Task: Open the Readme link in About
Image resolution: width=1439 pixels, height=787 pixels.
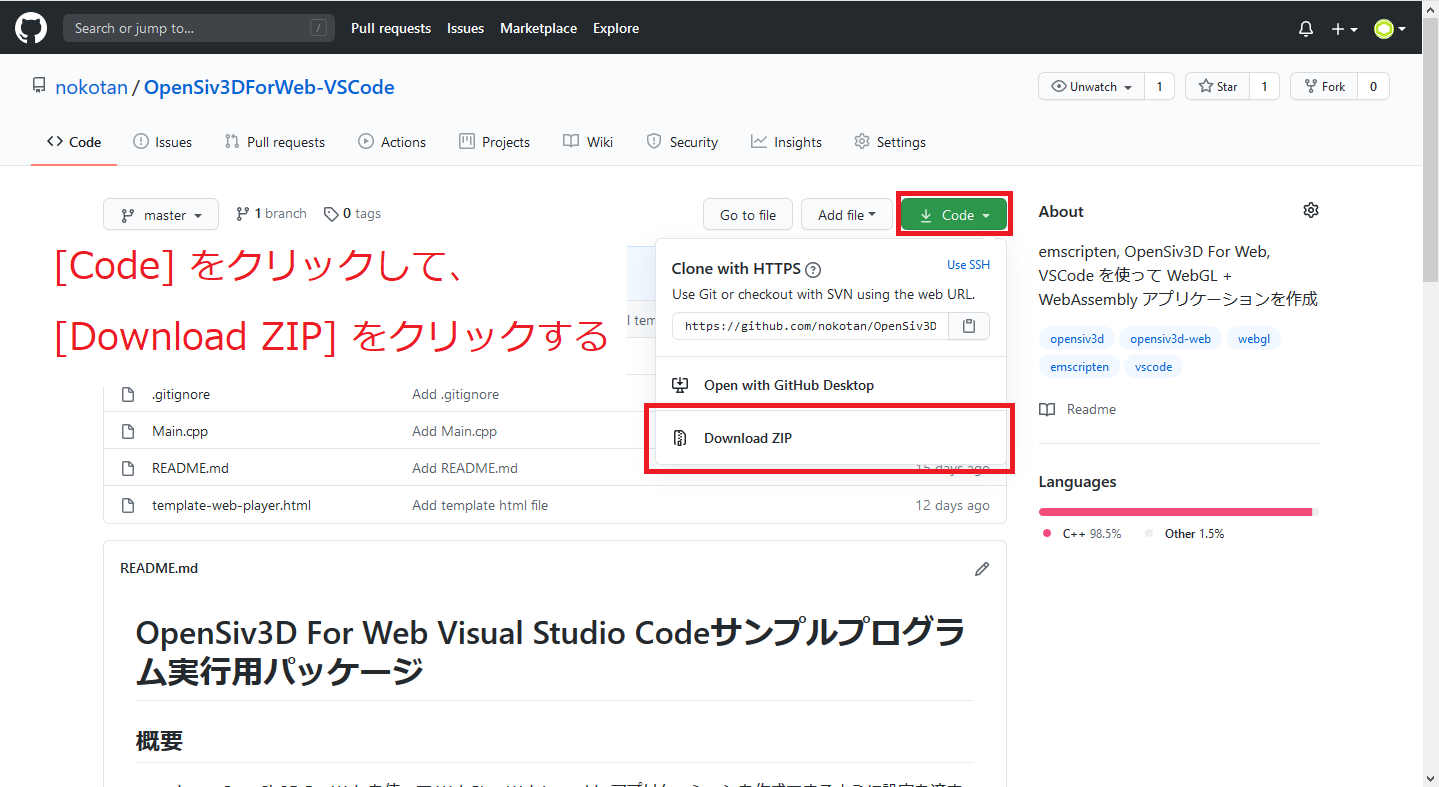Action: pyautogui.click(x=1078, y=409)
